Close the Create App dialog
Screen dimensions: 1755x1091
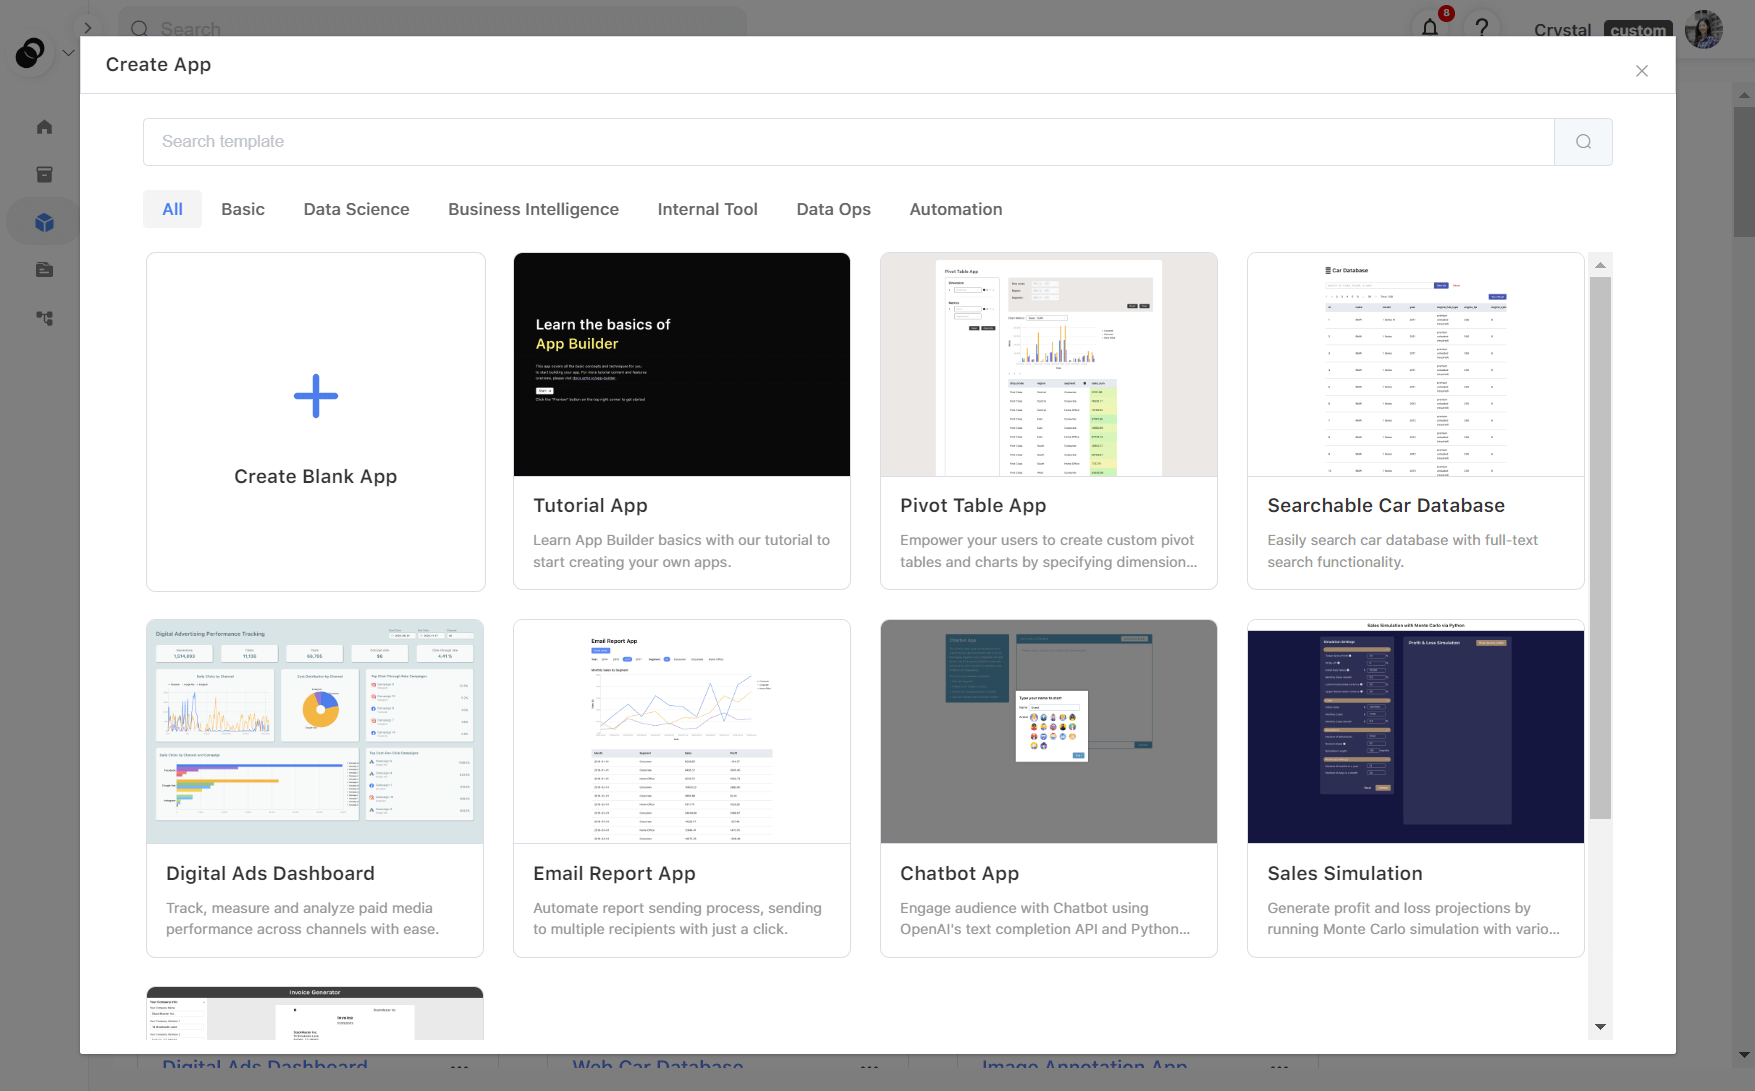pos(1641,71)
